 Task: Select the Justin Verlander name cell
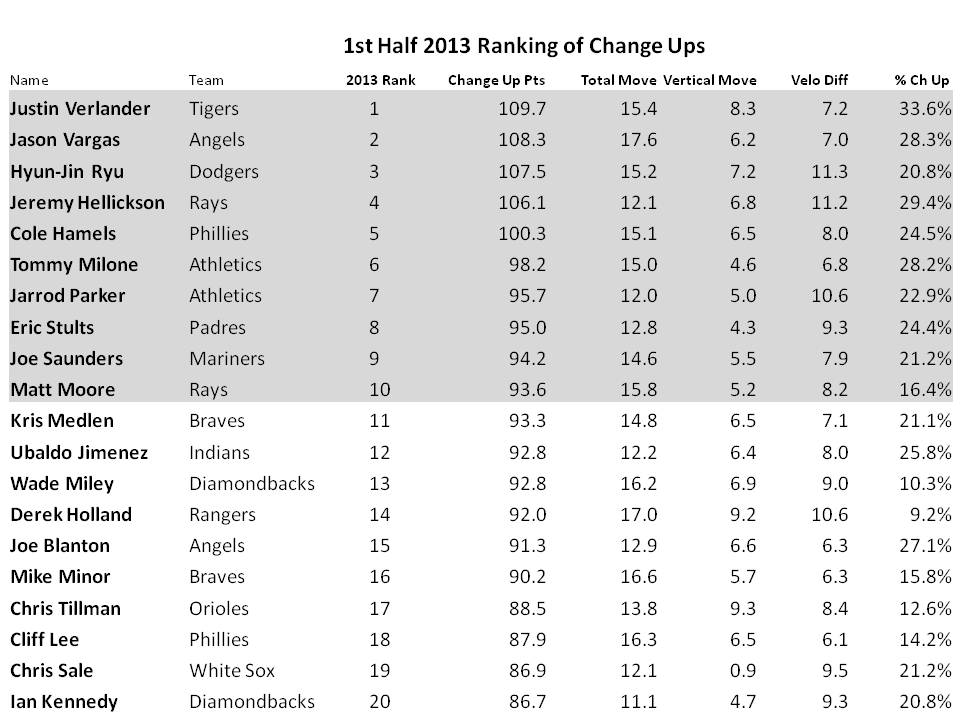pyautogui.click(x=80, y=108)
